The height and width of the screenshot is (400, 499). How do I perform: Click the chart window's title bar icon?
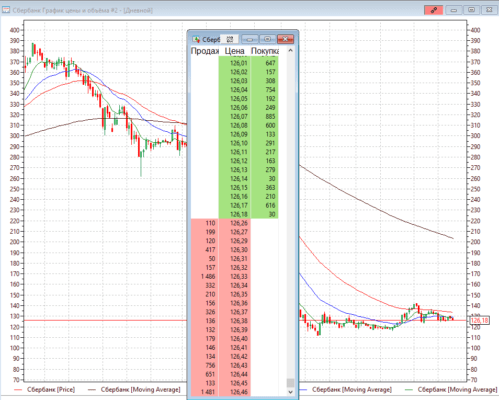pos(6,10)
